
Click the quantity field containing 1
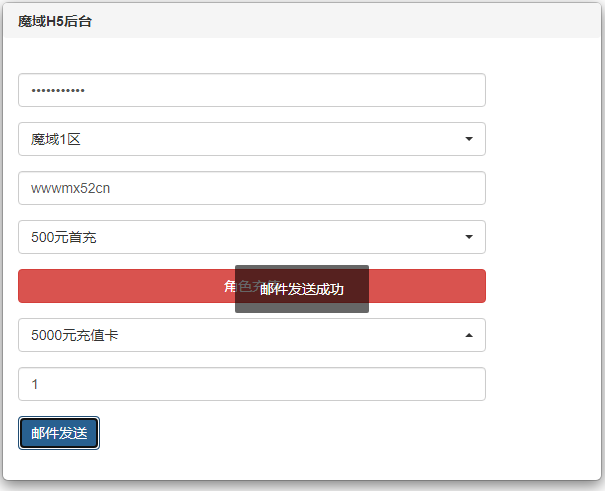pos(252,384)
